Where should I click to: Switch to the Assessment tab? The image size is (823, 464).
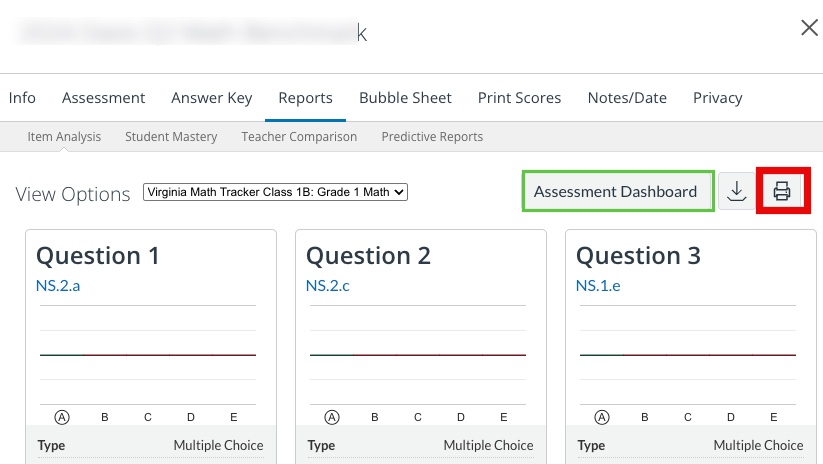tap(103, 98)
